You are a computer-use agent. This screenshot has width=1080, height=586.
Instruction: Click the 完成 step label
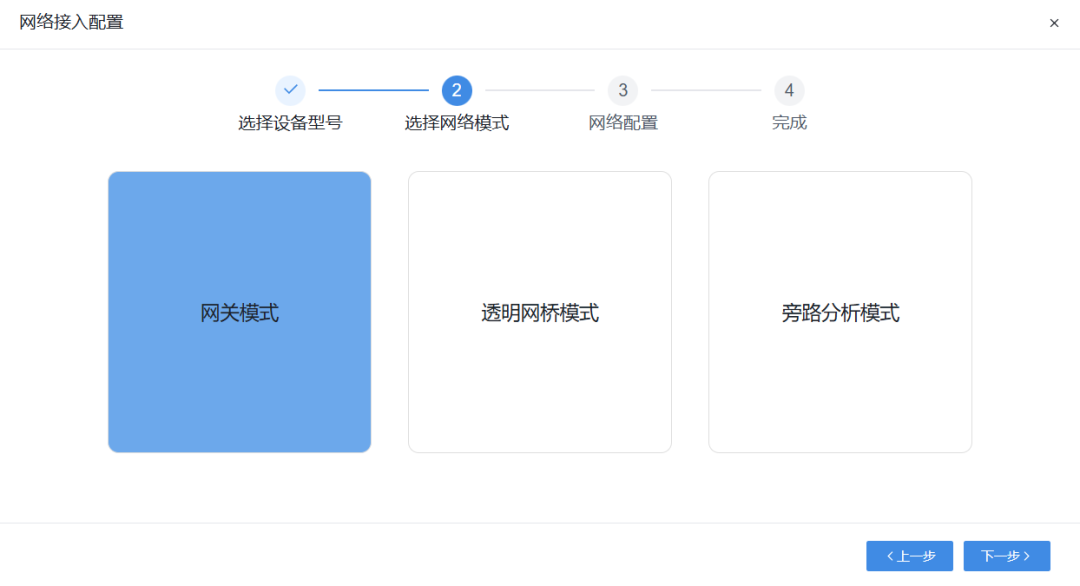[x=789, y=121]
